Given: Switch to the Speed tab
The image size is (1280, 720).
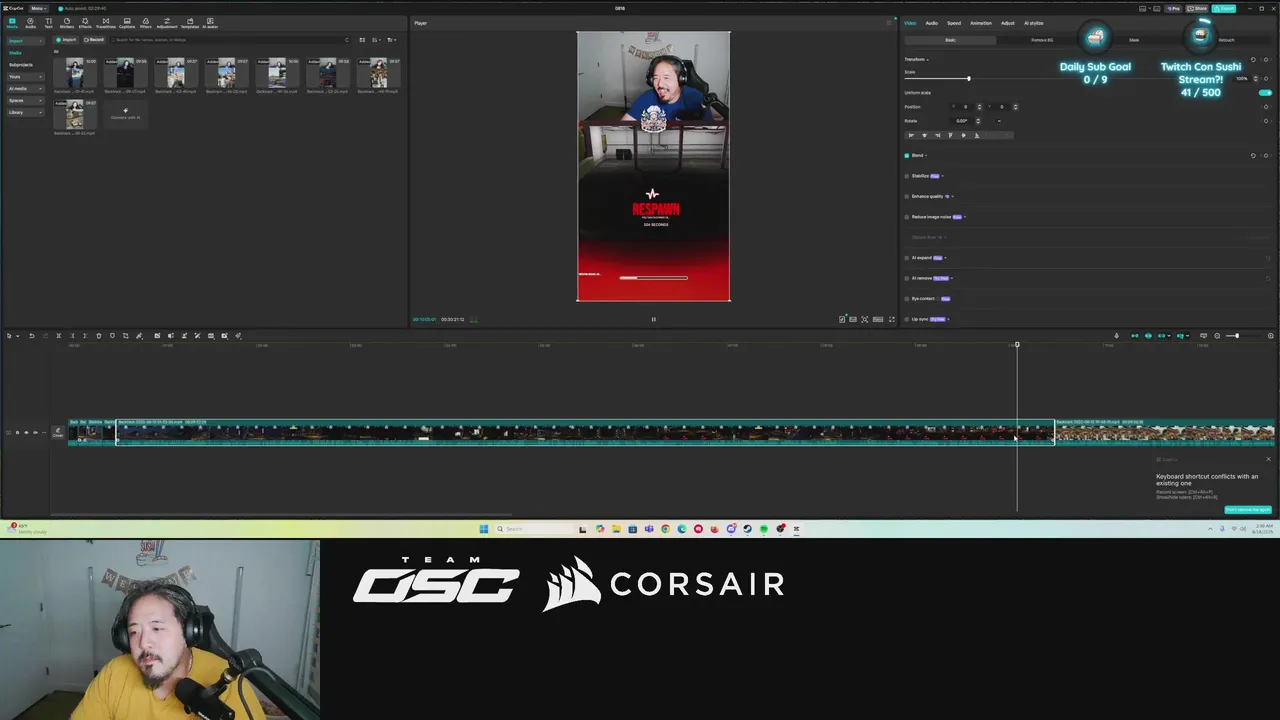Looking at the screenshot, I should (x=954, y=23).
